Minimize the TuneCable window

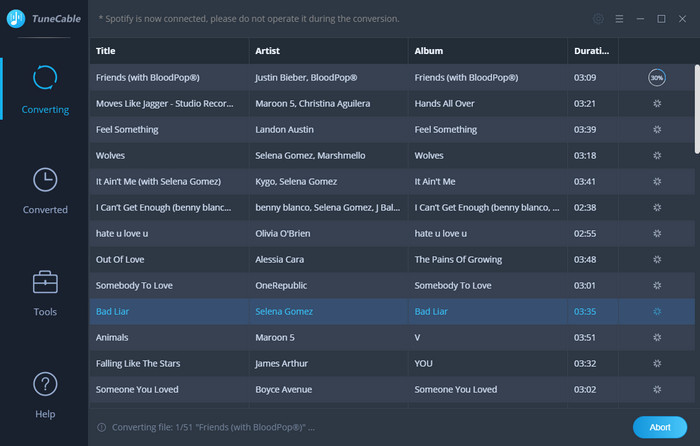click(640, 19)
